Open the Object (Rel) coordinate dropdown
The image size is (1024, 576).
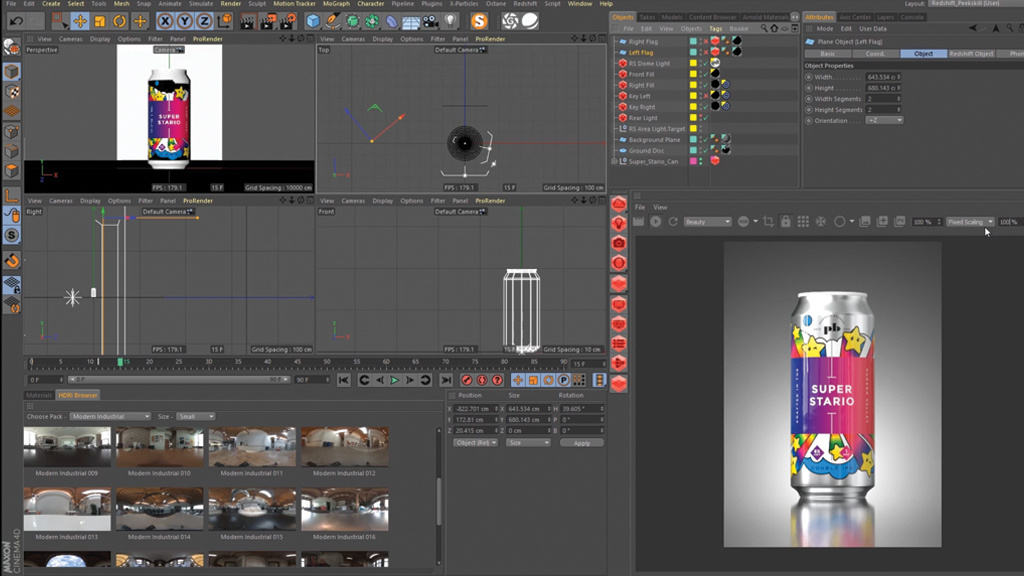(x=475, y=443)
